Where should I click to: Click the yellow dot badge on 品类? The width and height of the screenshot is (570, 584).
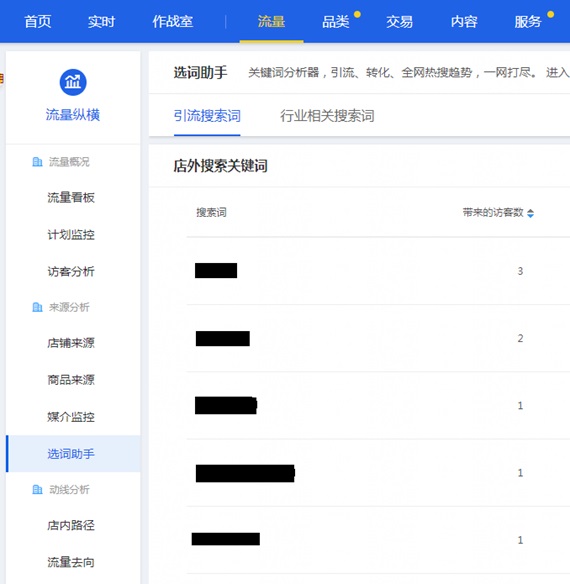click(357, 15)
